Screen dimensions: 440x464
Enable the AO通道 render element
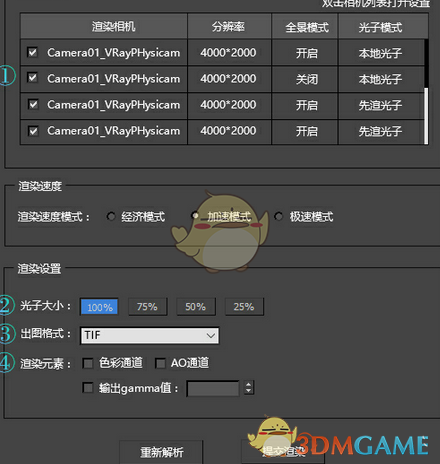point(160,363)
